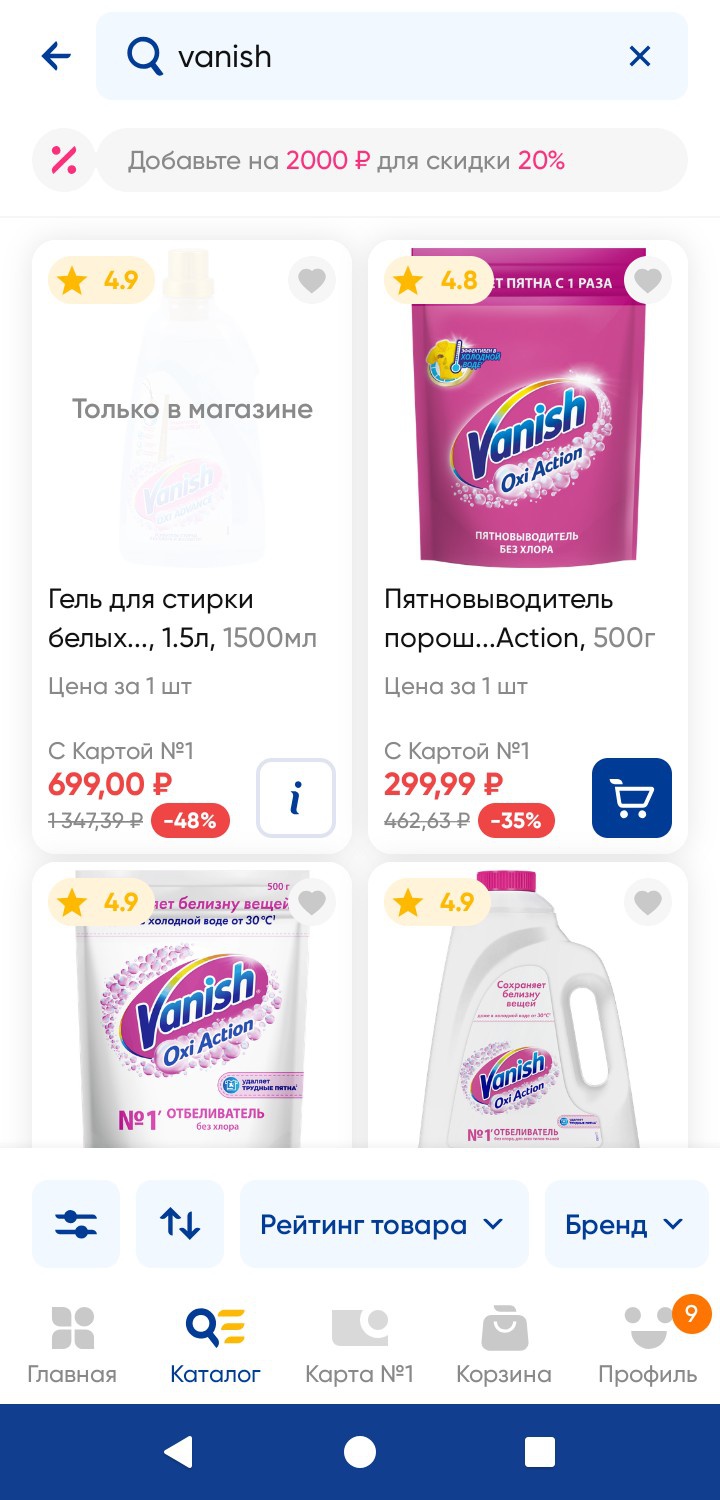This screenshot has width=720, height=1500.
Task: Open the Корзина cart tab
Action: click(x=504, y=1345)
